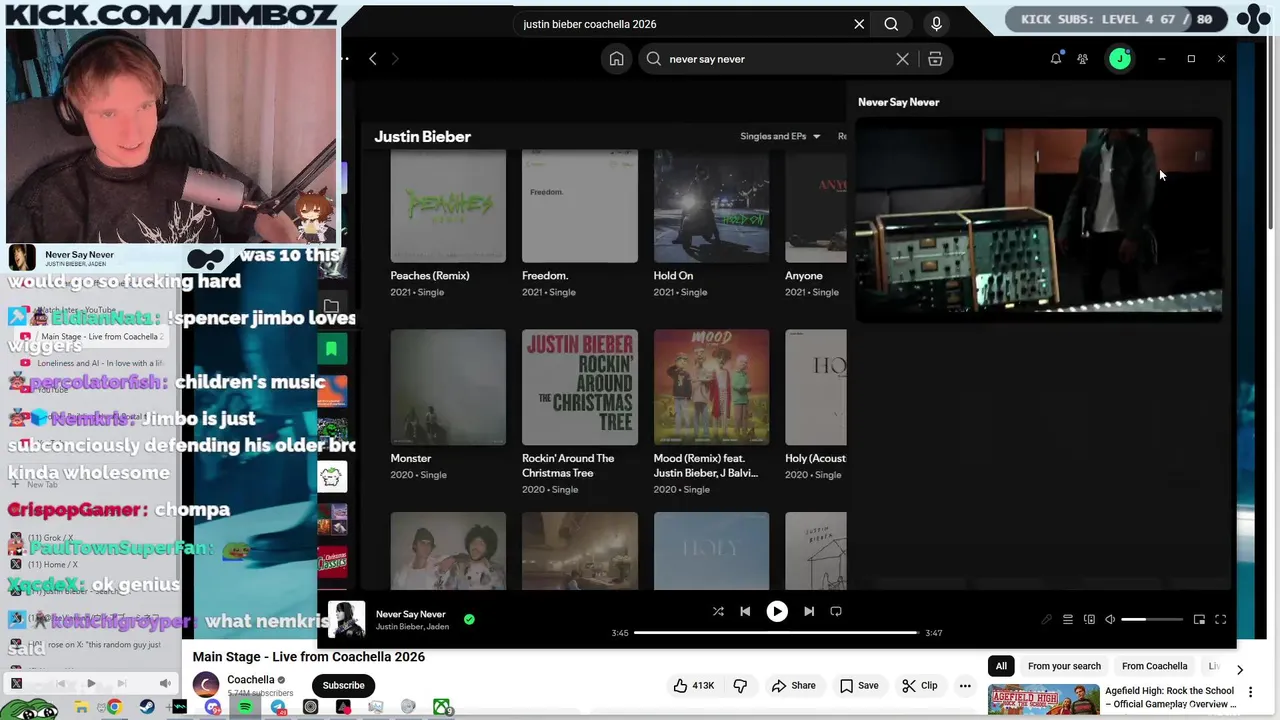
Task: Open the Hold On single cover
Action: click(711, 206)
